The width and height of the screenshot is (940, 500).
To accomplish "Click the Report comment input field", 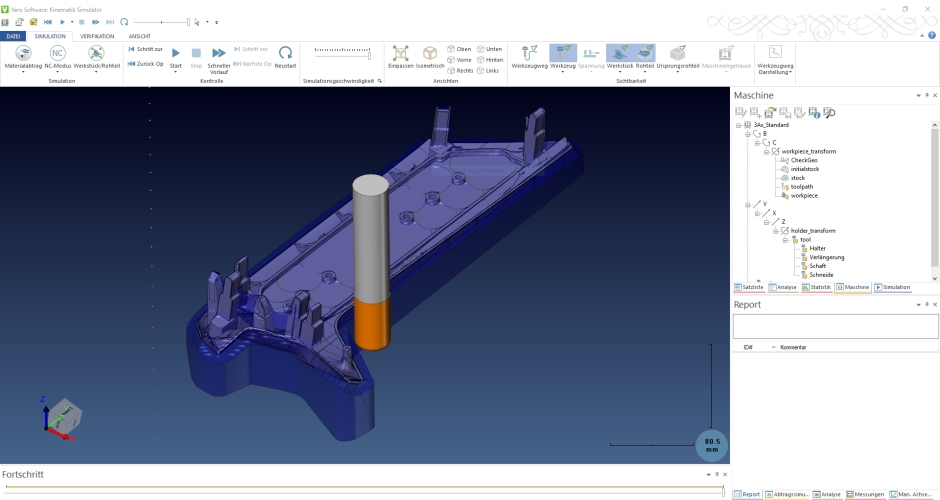I will point(836,327).
